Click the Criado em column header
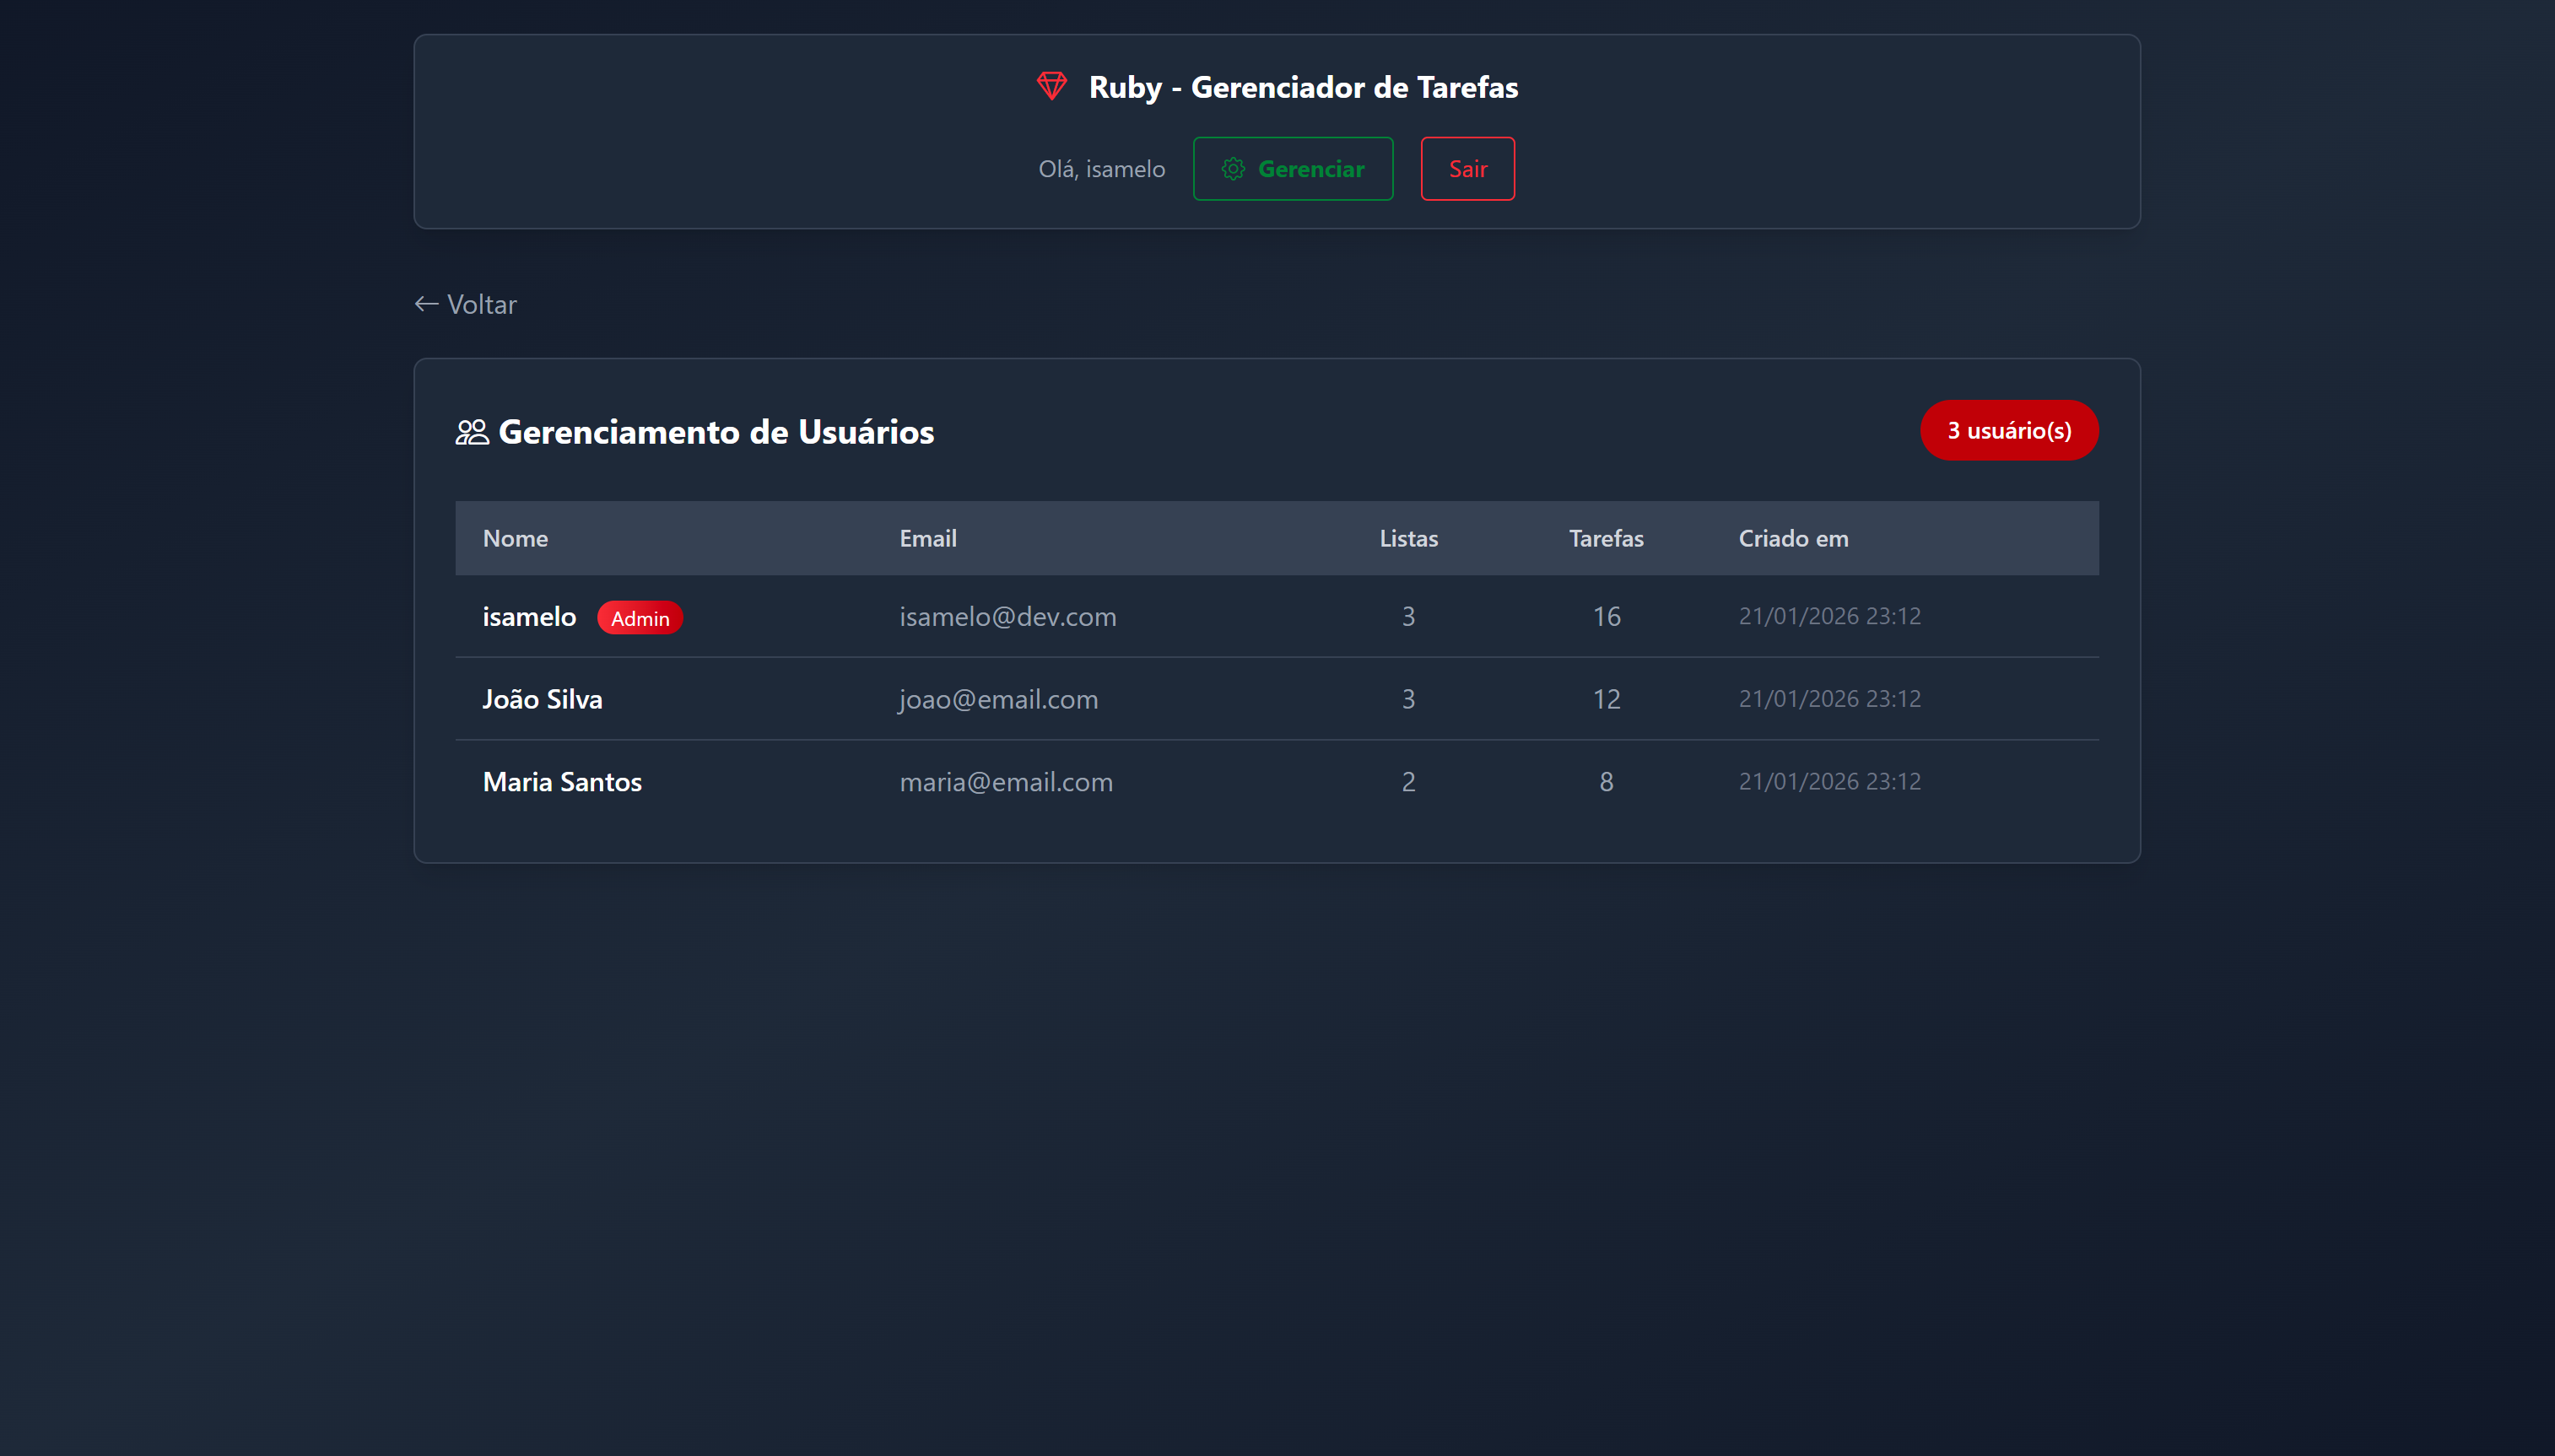Image resolution: width=2555 pixels, height=1456 pixels. pos(1792,538)
